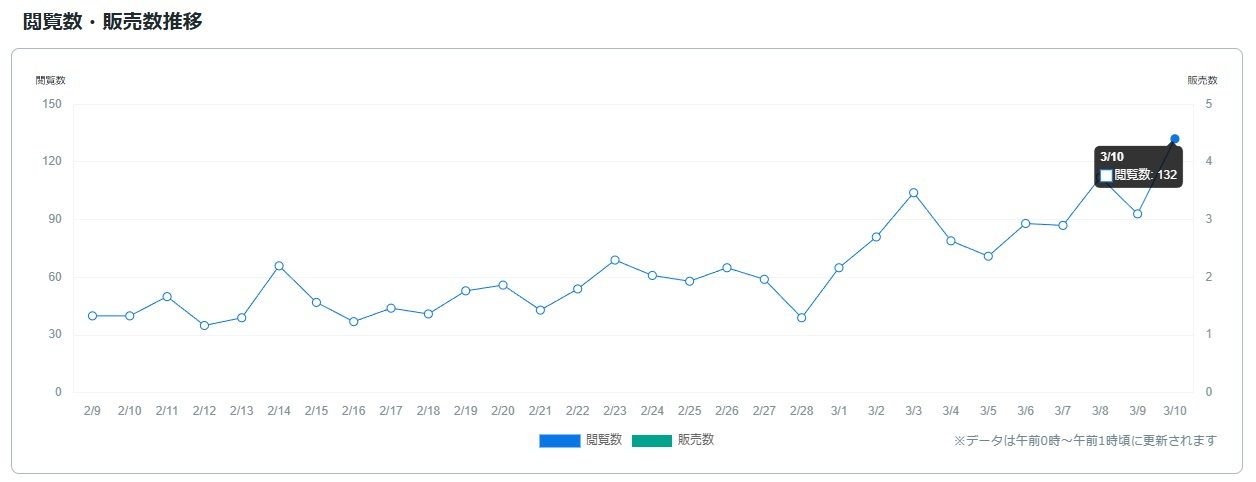This screenshot has height=482, width=1256.
Task: Click the data update note ※データは午前0時
Action: [1085, 440]
